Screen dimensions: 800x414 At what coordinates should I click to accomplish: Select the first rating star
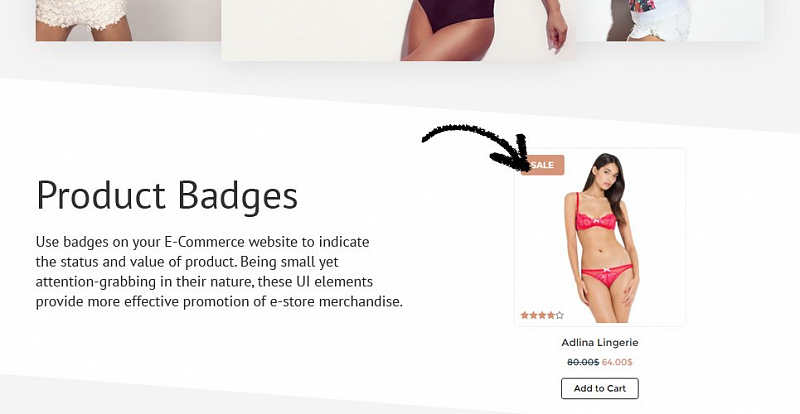524,315
